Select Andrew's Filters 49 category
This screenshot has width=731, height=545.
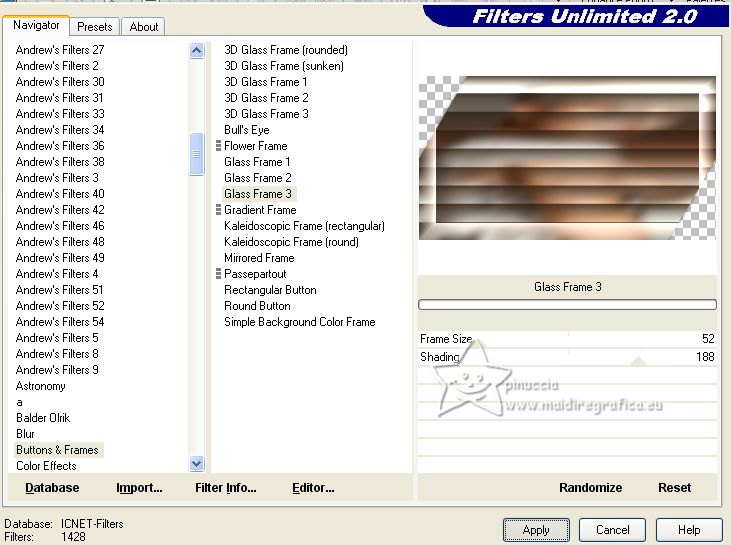pyautogui.click(x=60, y=258)
